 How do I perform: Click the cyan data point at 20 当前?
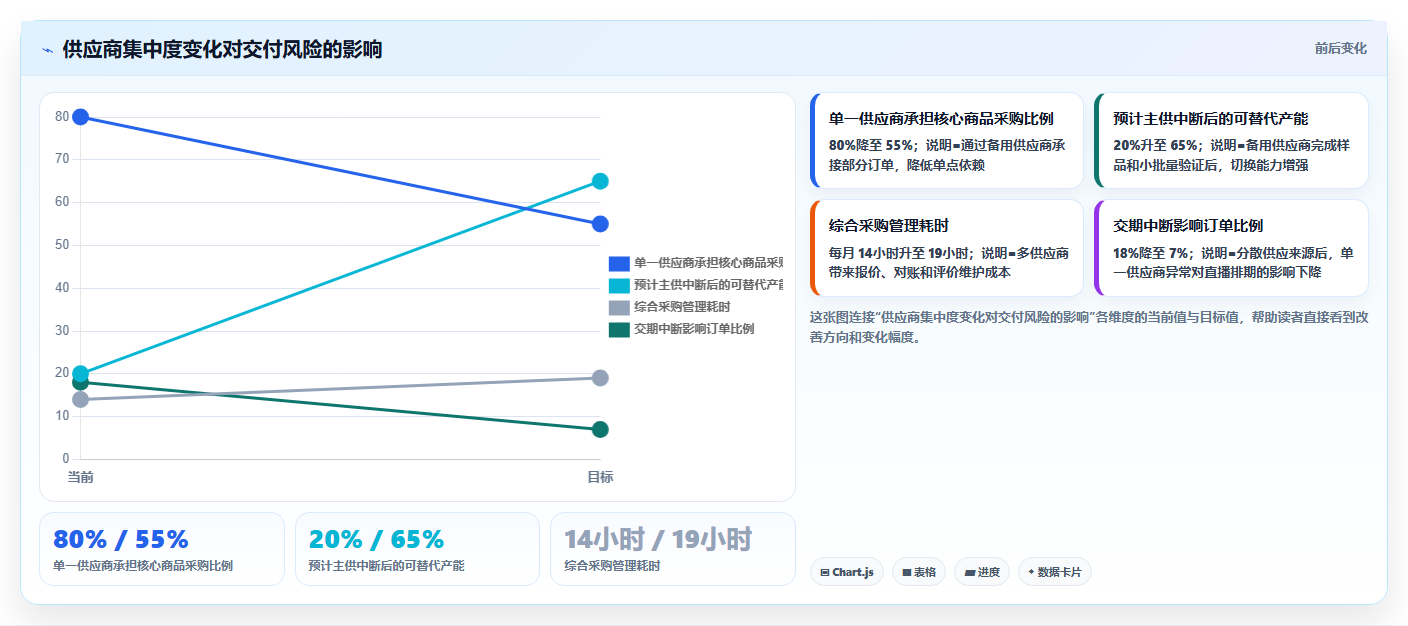(x=81, y=373)
